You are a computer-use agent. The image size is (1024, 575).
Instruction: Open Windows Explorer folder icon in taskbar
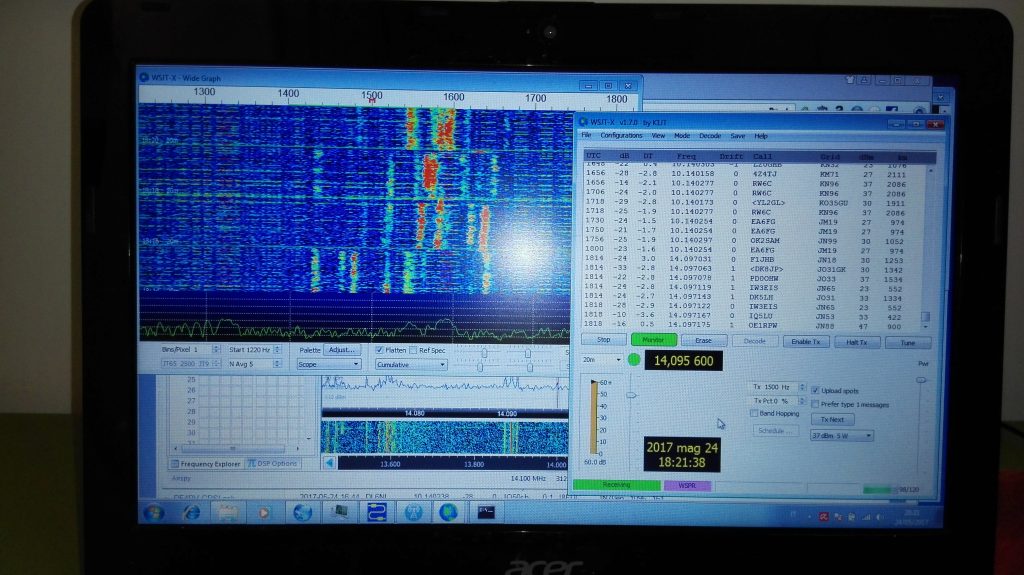point(227,513)
